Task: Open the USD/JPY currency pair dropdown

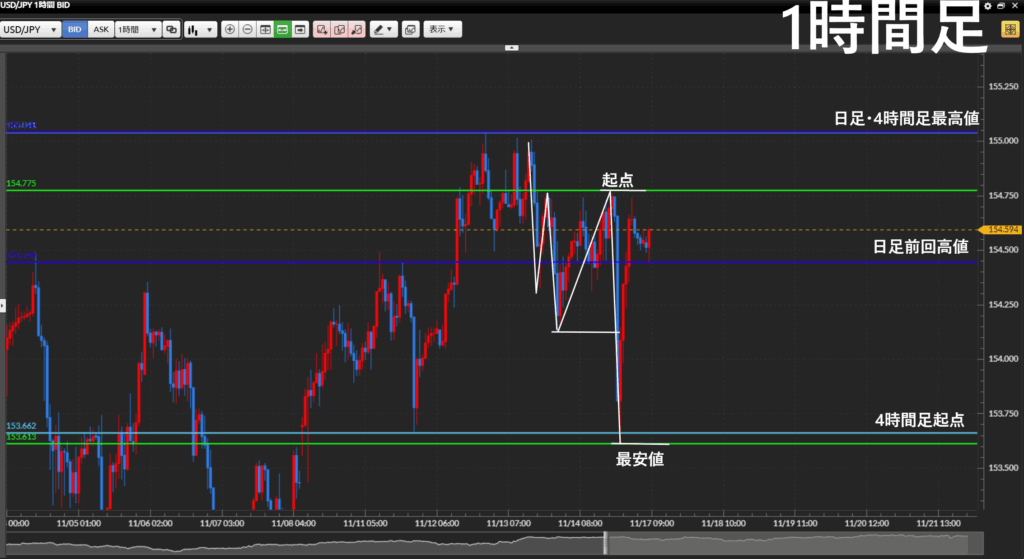Action: click(30, 30)
